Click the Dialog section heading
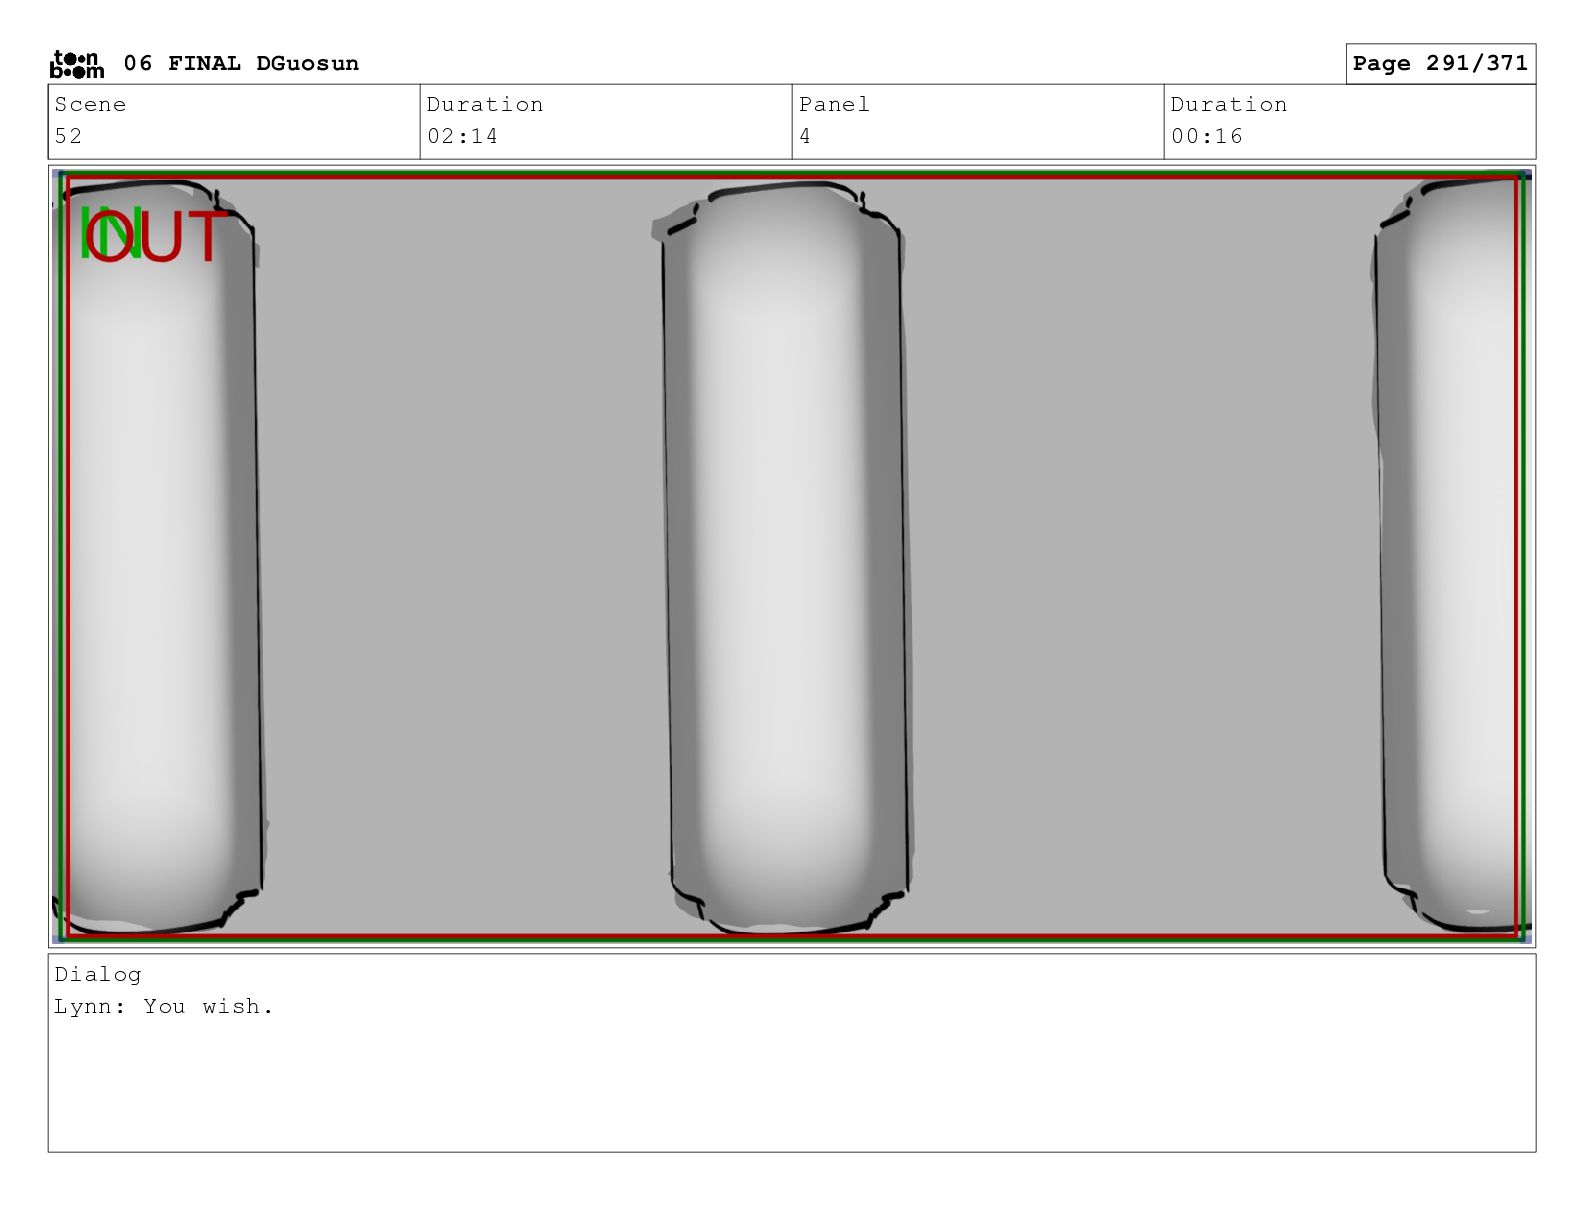The width and height of the screenshot is (1584, 1224). pyautogui.click(x=98, y=975)
